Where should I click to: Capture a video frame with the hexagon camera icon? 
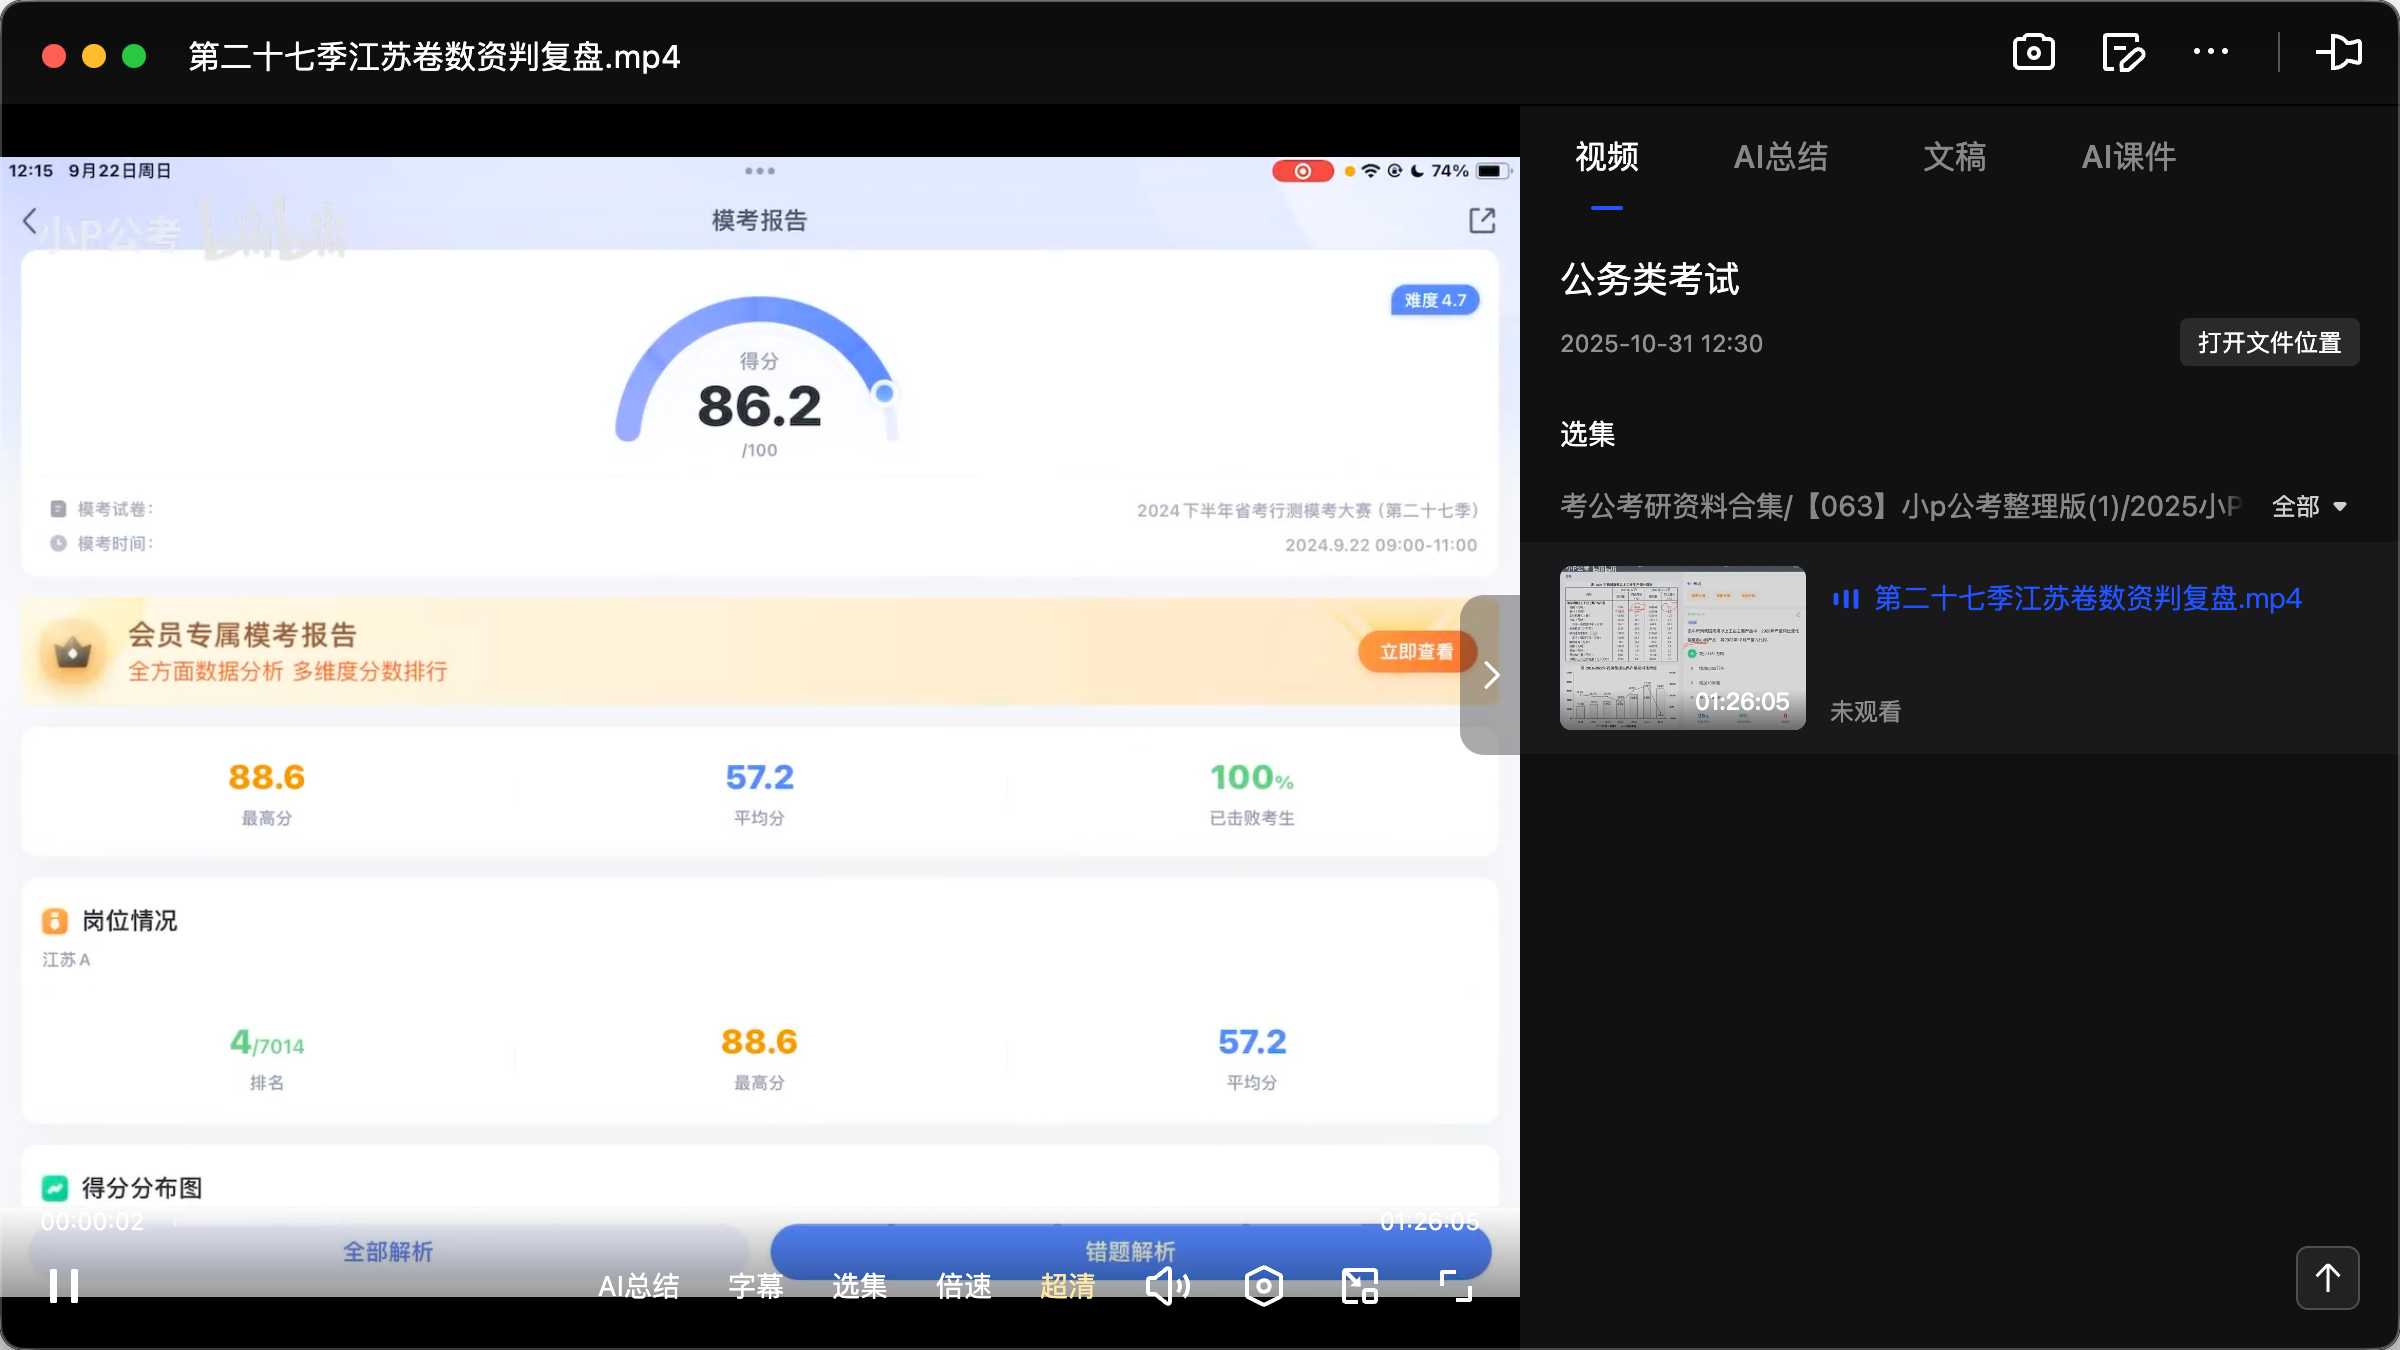pyautogui.click(x=1263, y=1286)
